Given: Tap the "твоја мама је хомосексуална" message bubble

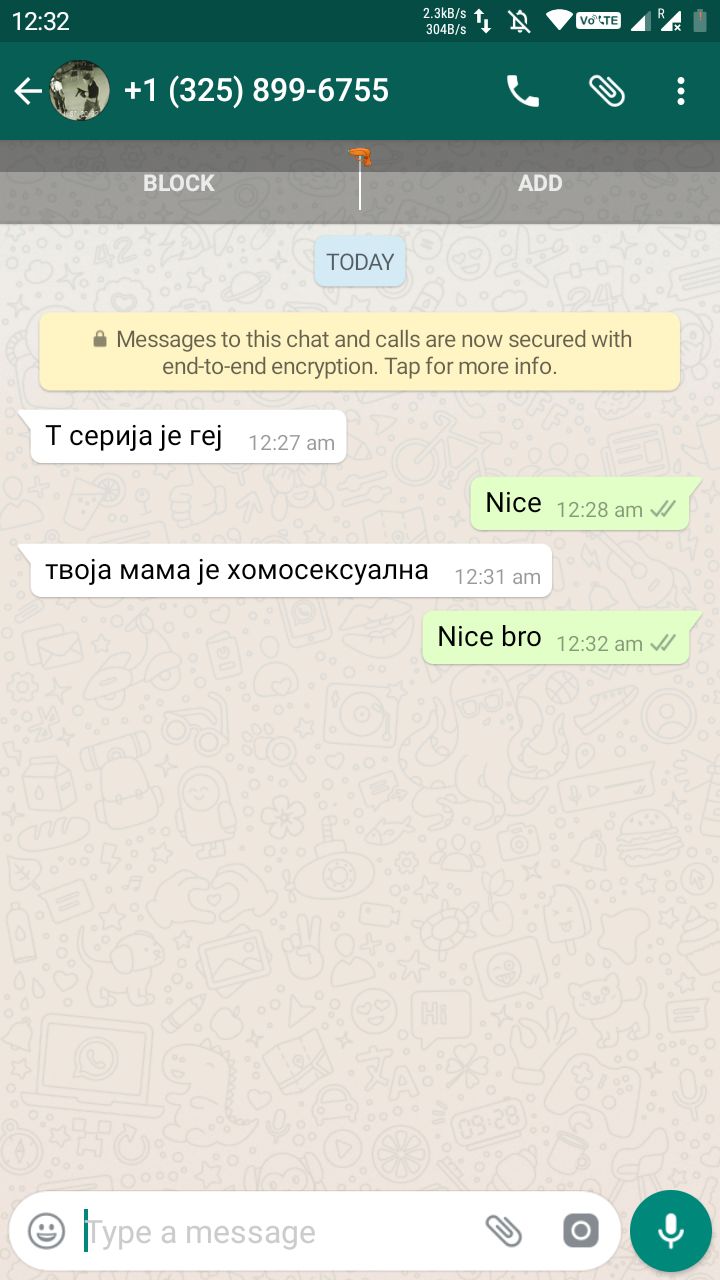Looking at the screenshot, I should tap(292, 571).
